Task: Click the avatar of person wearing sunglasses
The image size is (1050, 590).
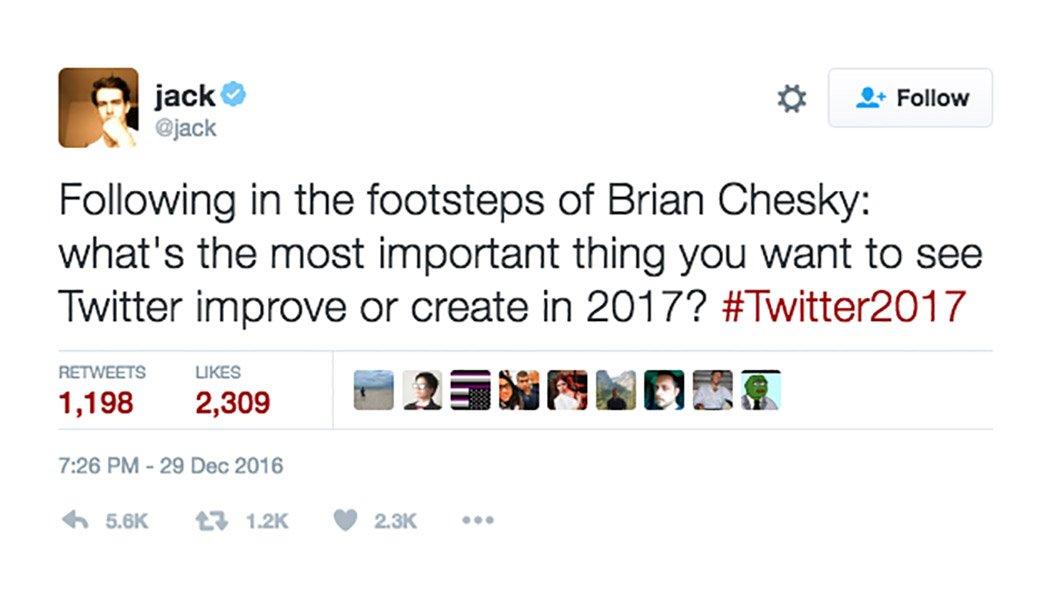Action: 518,390
